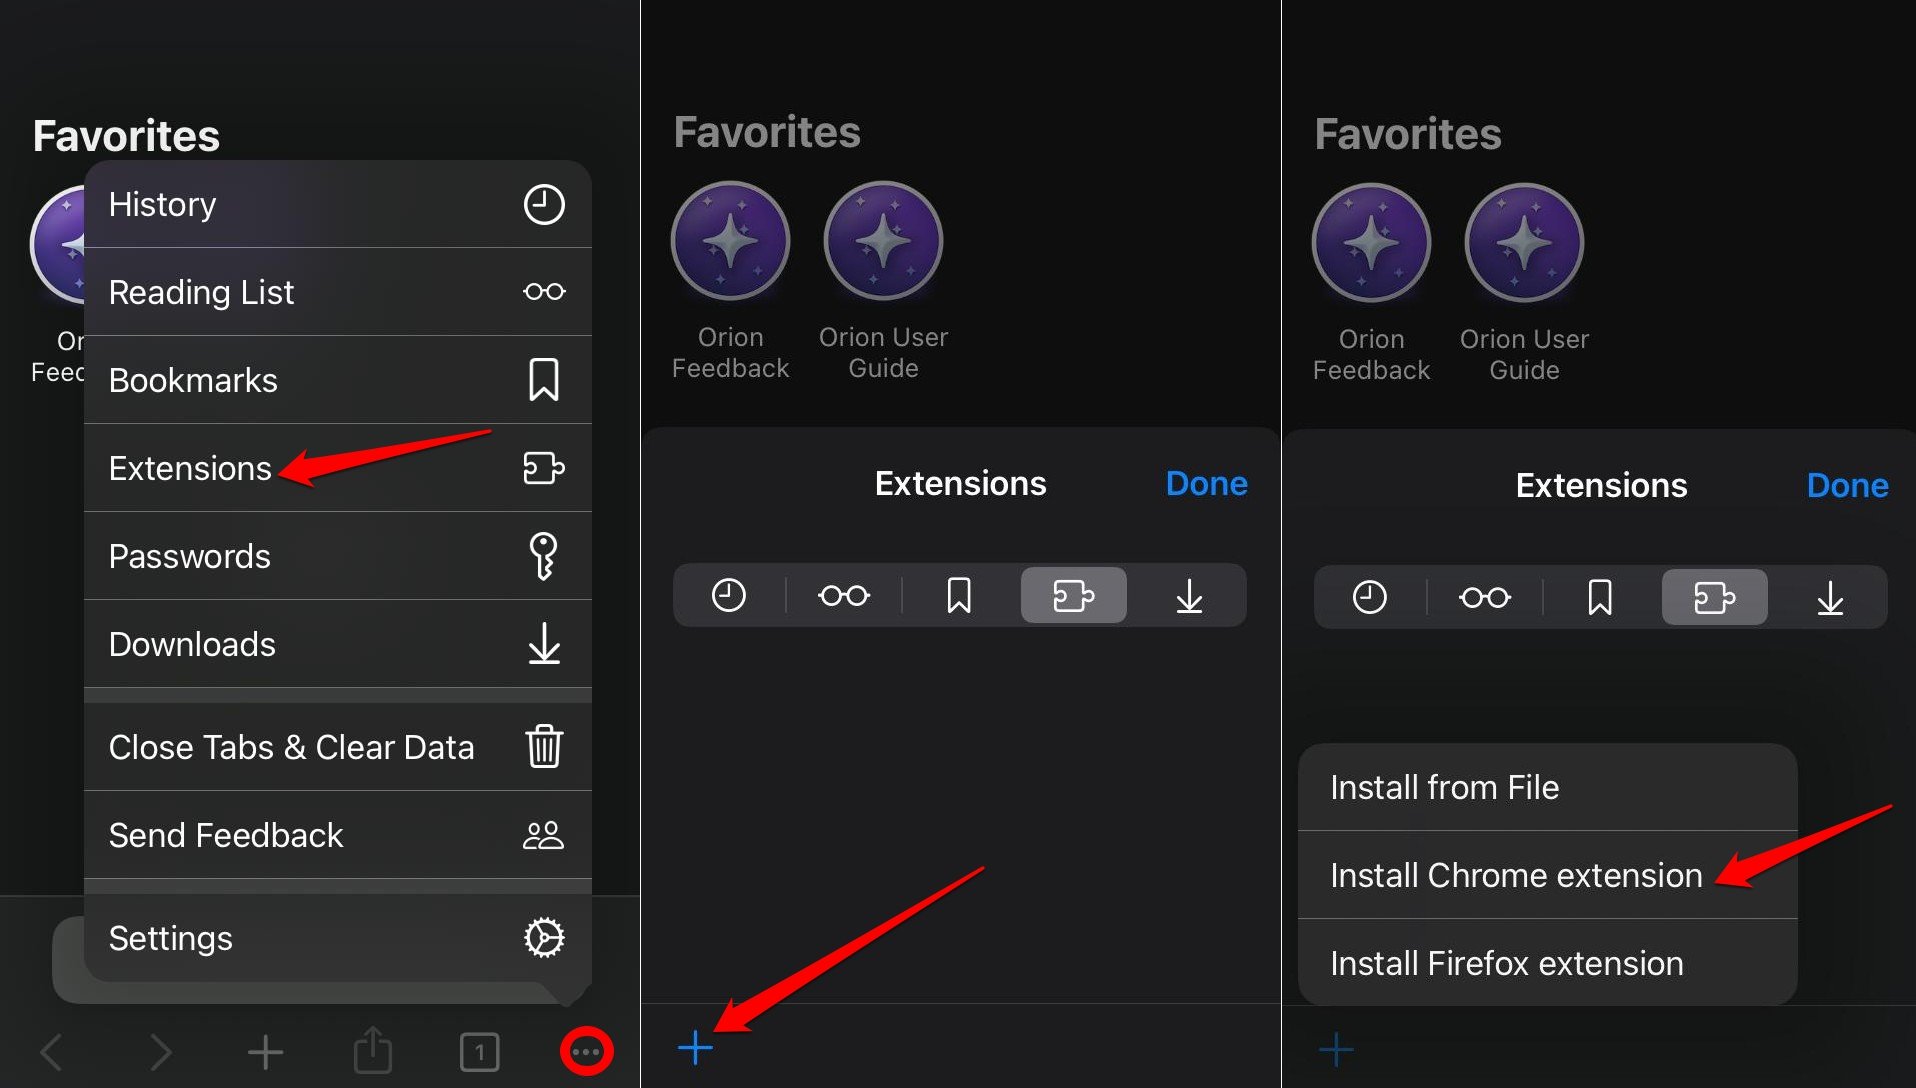This screenshot has width=1916, height=1088.
Task: Tap the Reading List glasses icon in menu
Action: [x=544, y=292]
